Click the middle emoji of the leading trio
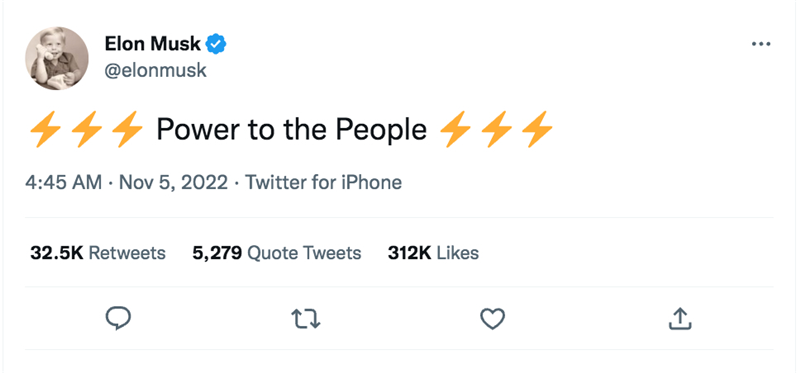This screenshot has width=800, height=373. (x=86, y=129)
